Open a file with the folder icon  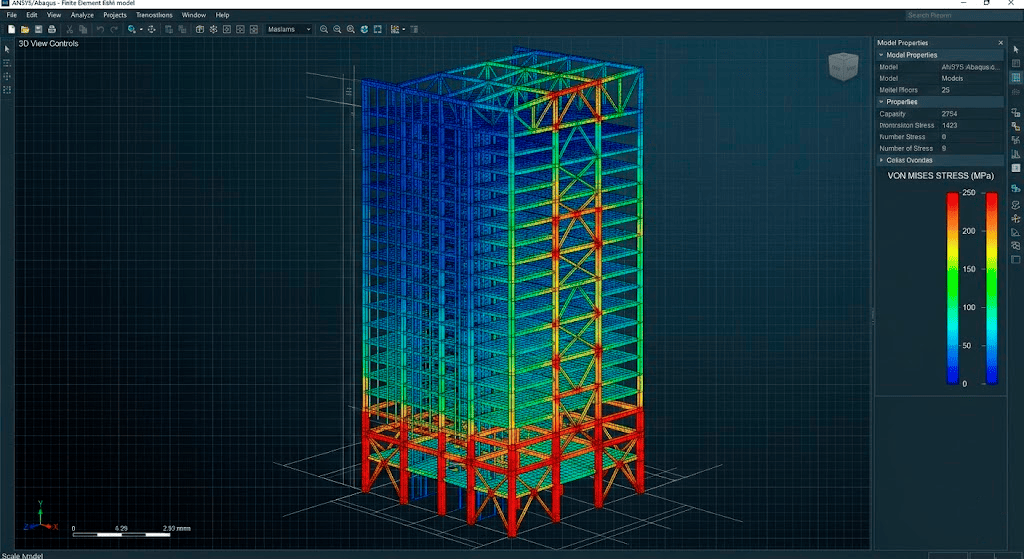25,29
